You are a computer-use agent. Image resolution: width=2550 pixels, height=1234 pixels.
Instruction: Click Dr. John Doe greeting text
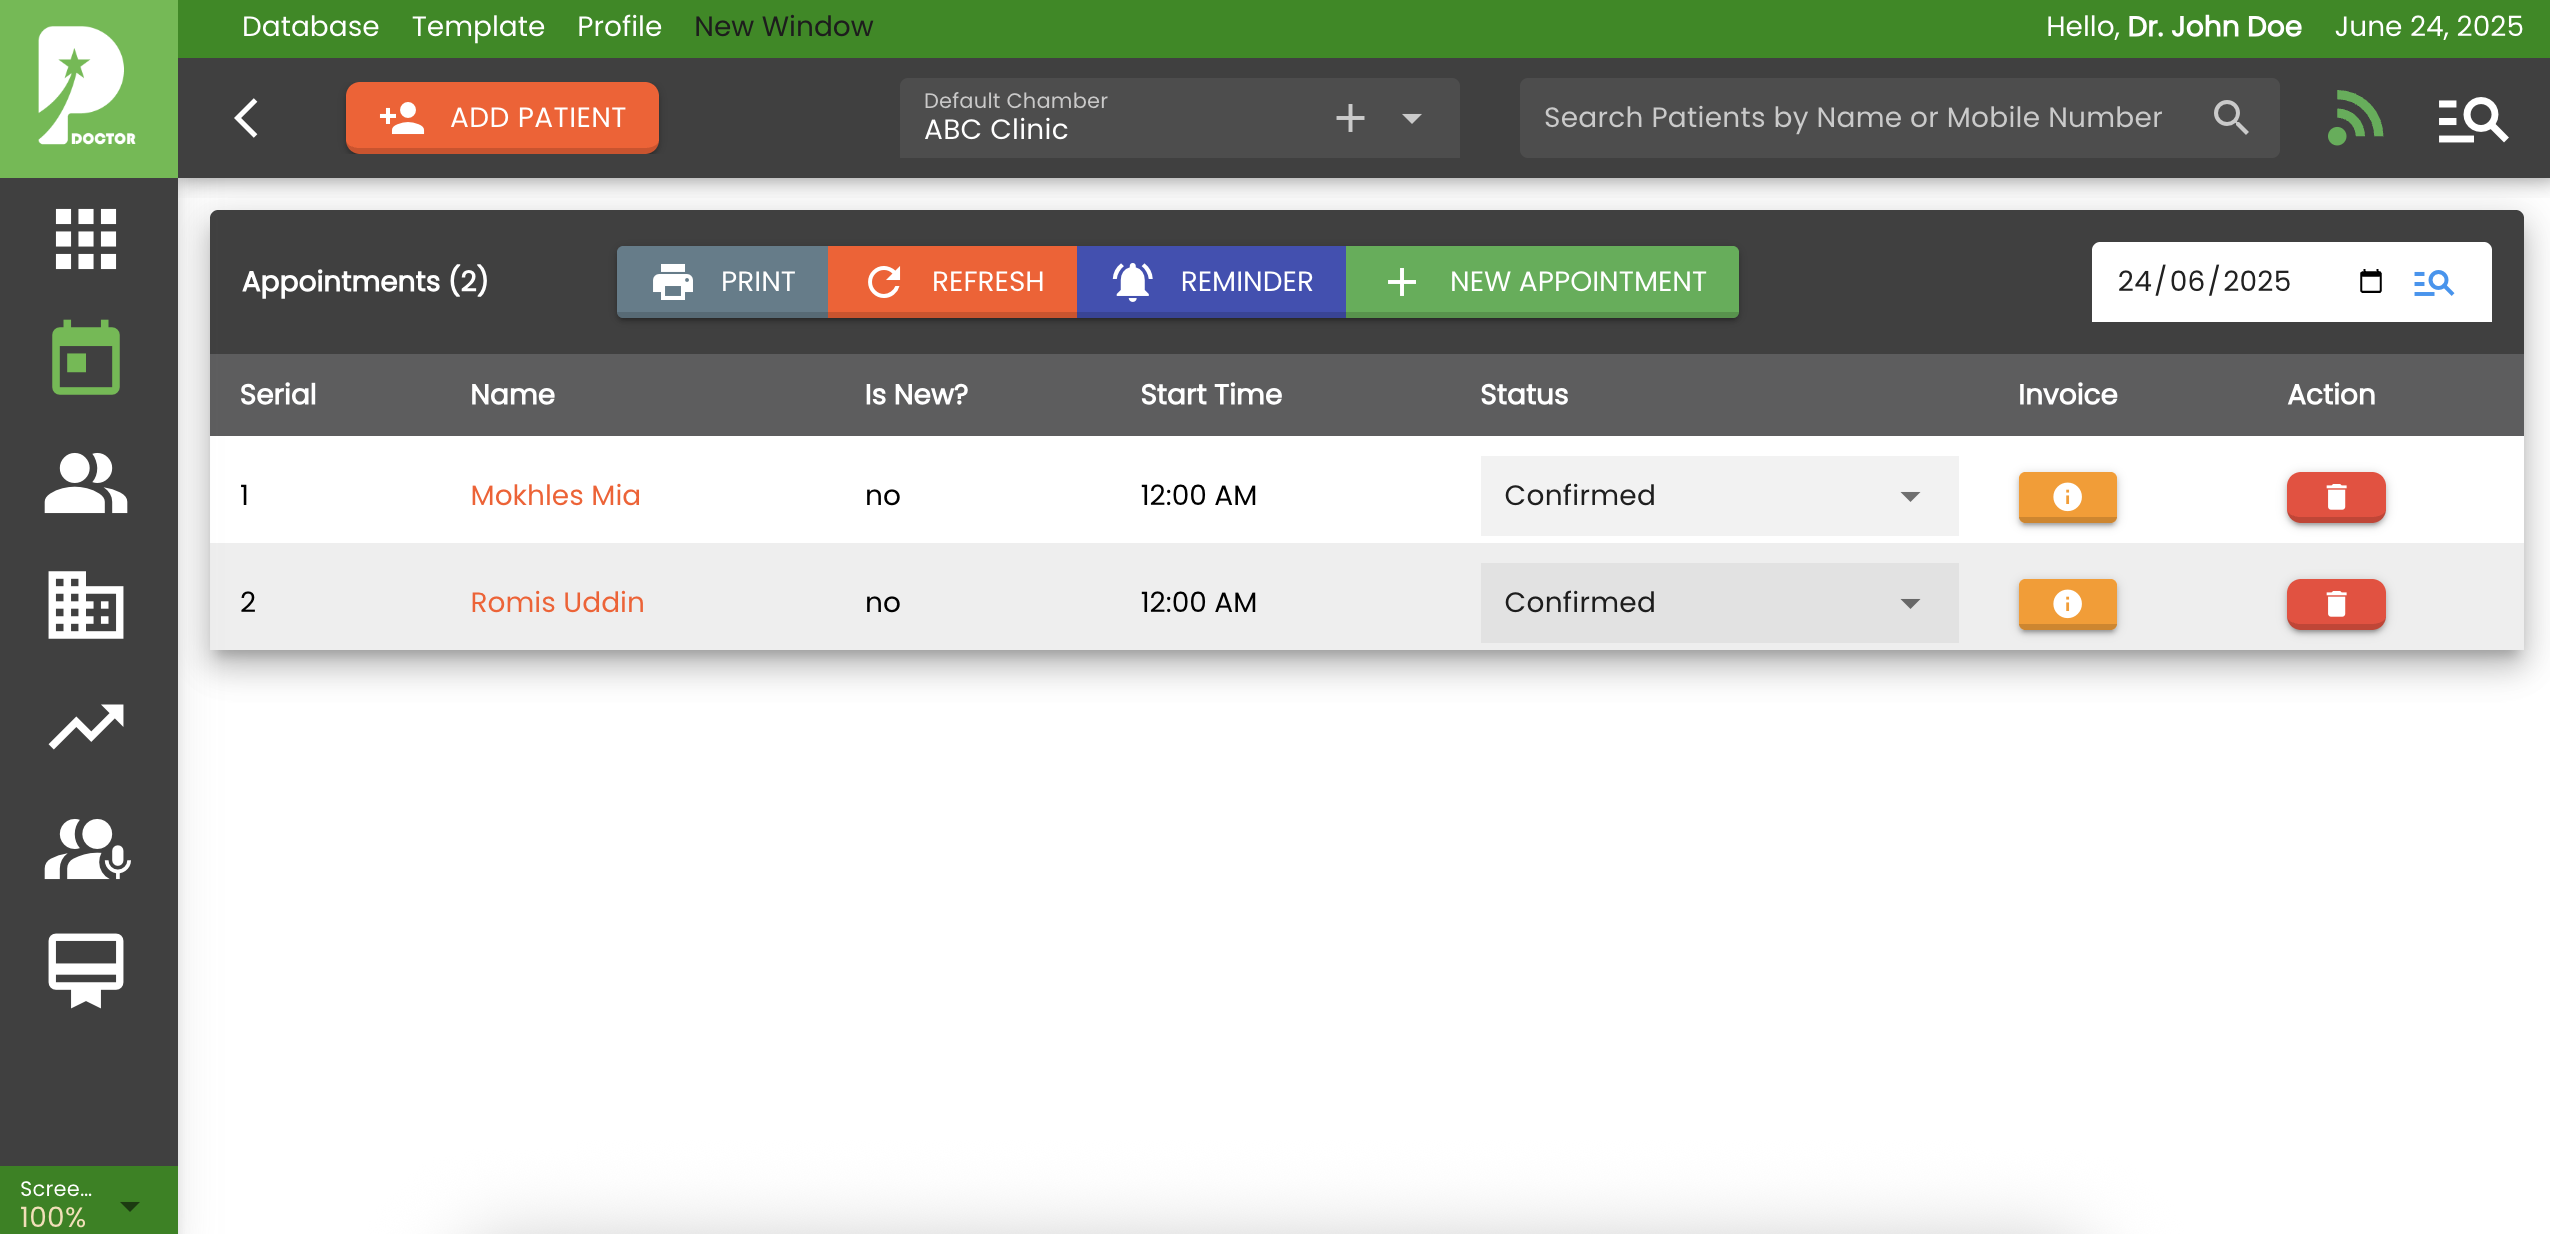pos(2214,26)
